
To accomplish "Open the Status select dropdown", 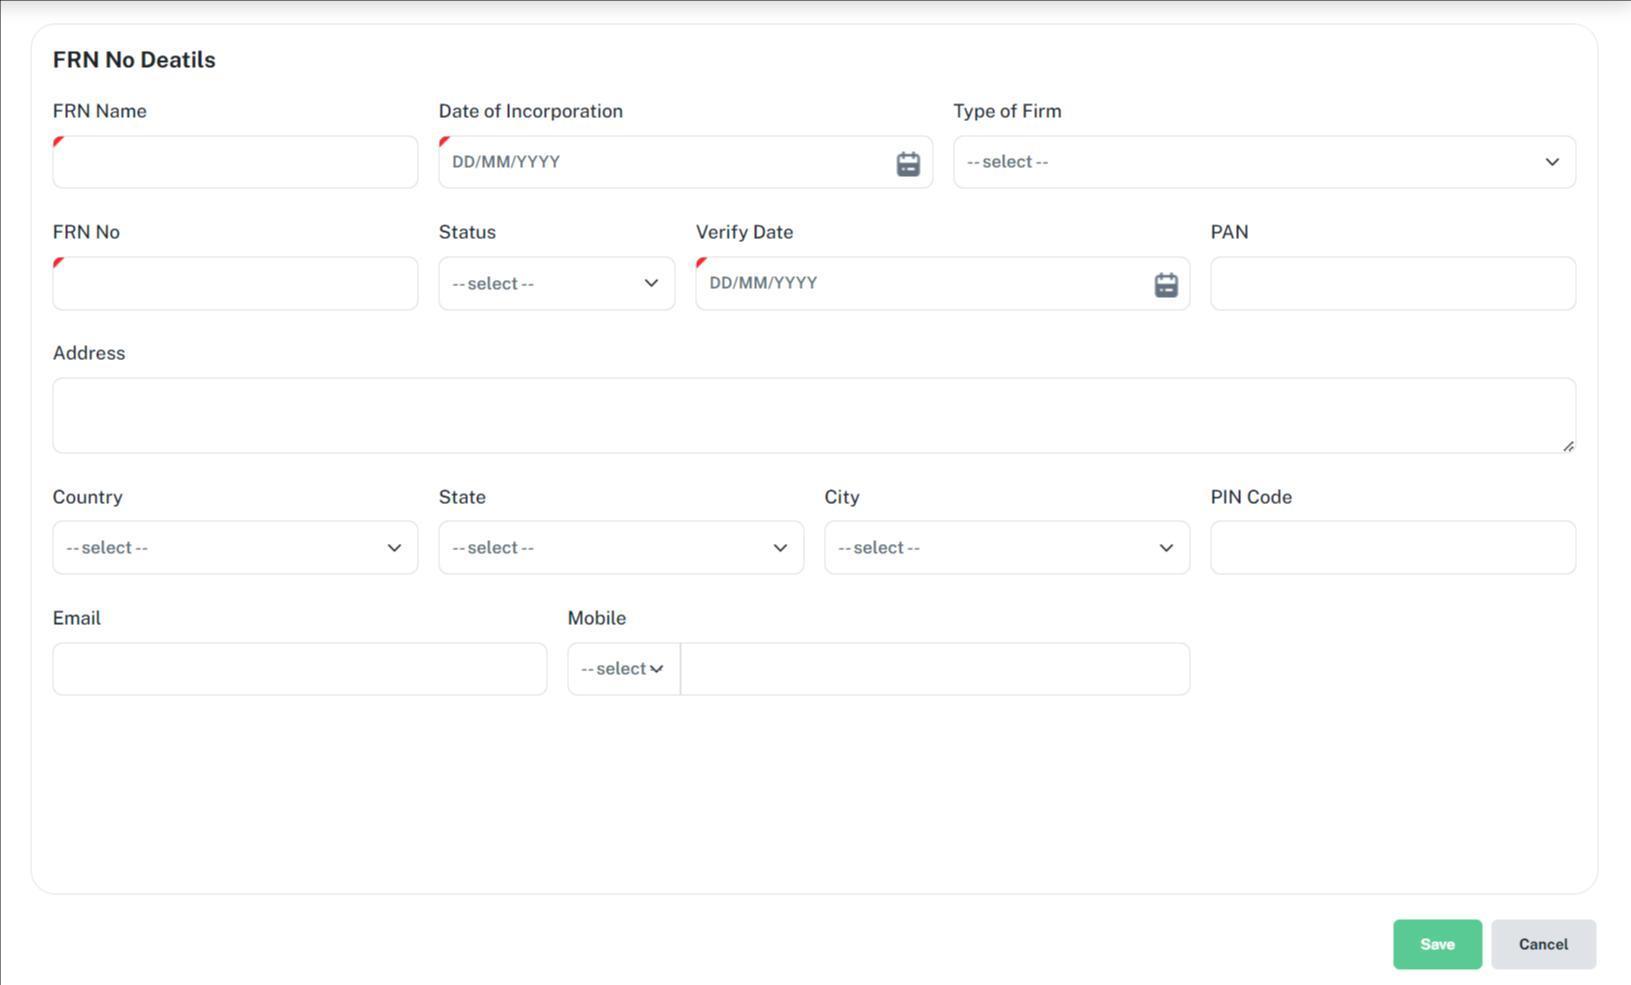I will (557, 284).
